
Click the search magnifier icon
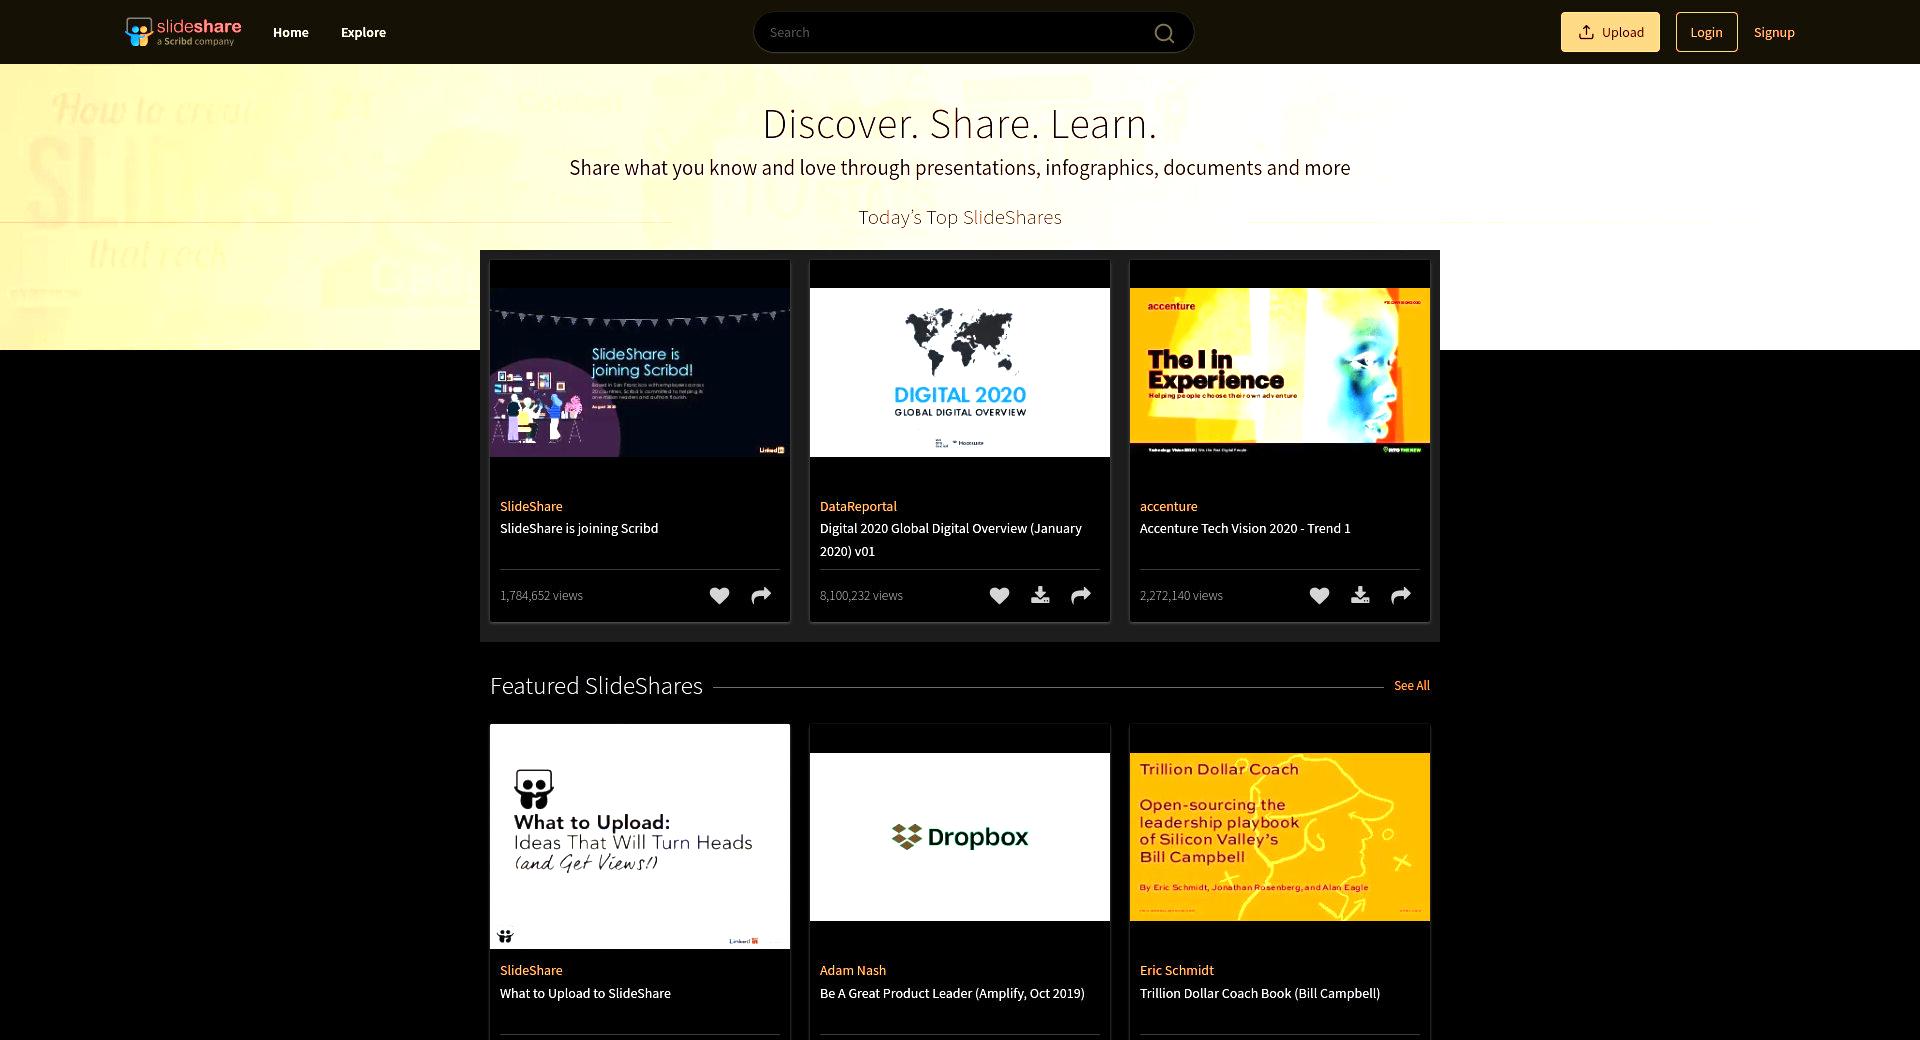click(1164, 33)
